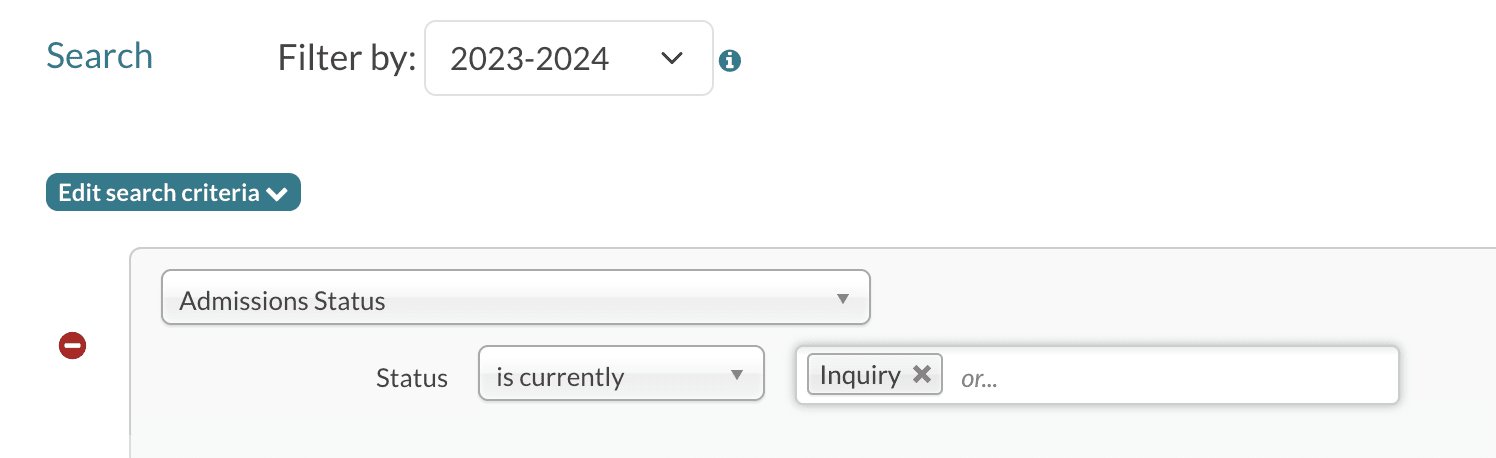1496x458 pixels.
Task: Select the Inquiry status tag
Action: [x=860, y=375]
